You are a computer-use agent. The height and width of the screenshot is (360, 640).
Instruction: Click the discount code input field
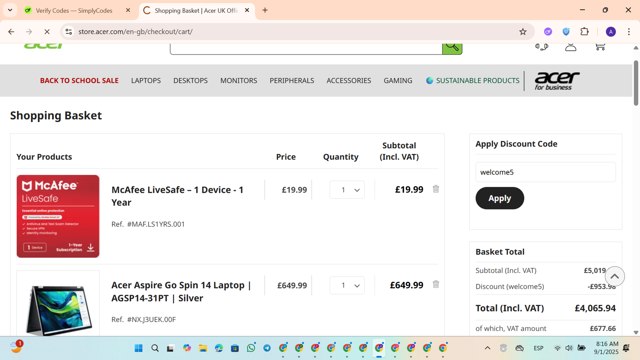pos(545,172)
